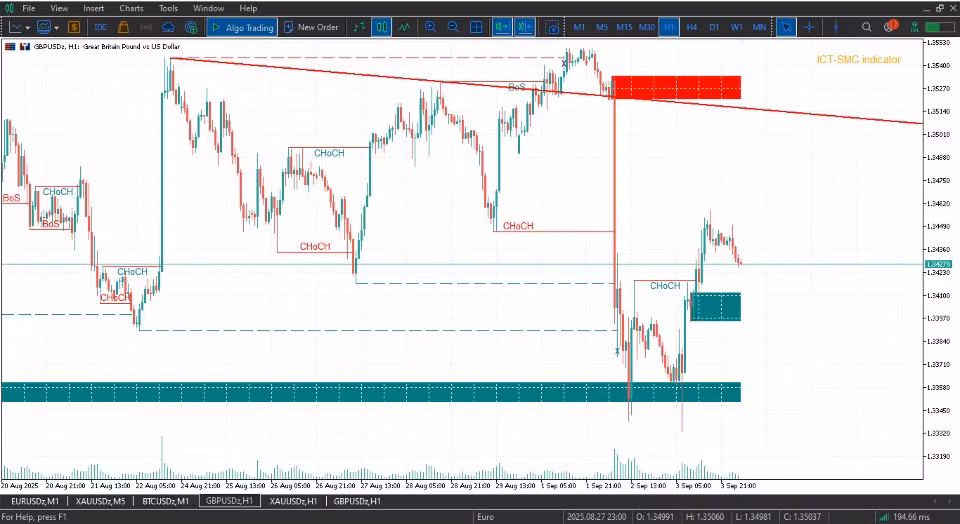The width and height of the screenshot is (960, 524).
Task: Expand the chart type dropdown arrow
Action: point(28,28)
